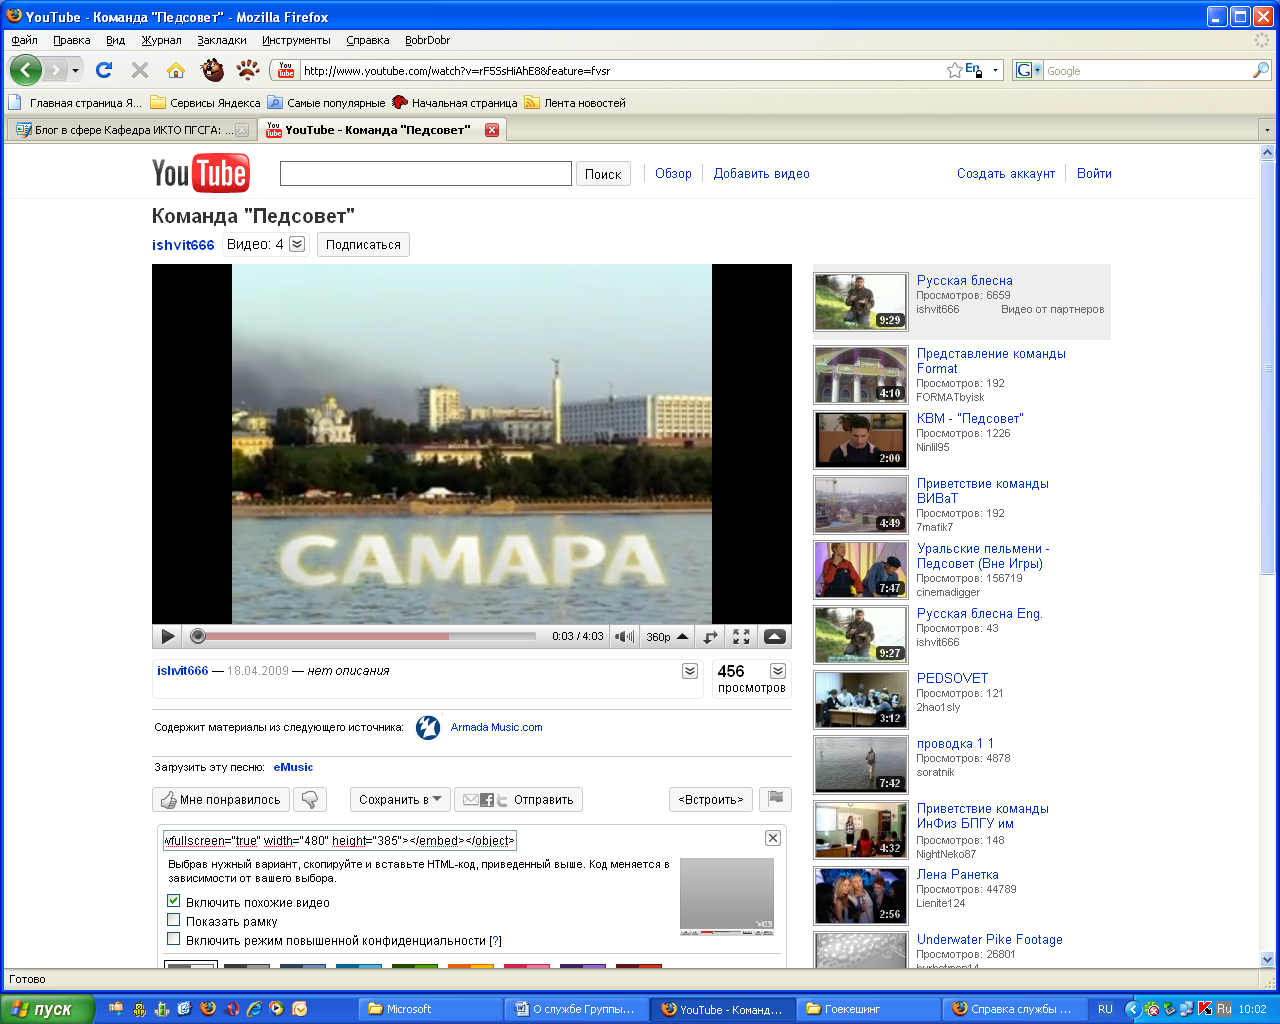This screenshot has width=1280, height=1024.
Task: Open dropdown next to En icon
Action: pos(995,71)
